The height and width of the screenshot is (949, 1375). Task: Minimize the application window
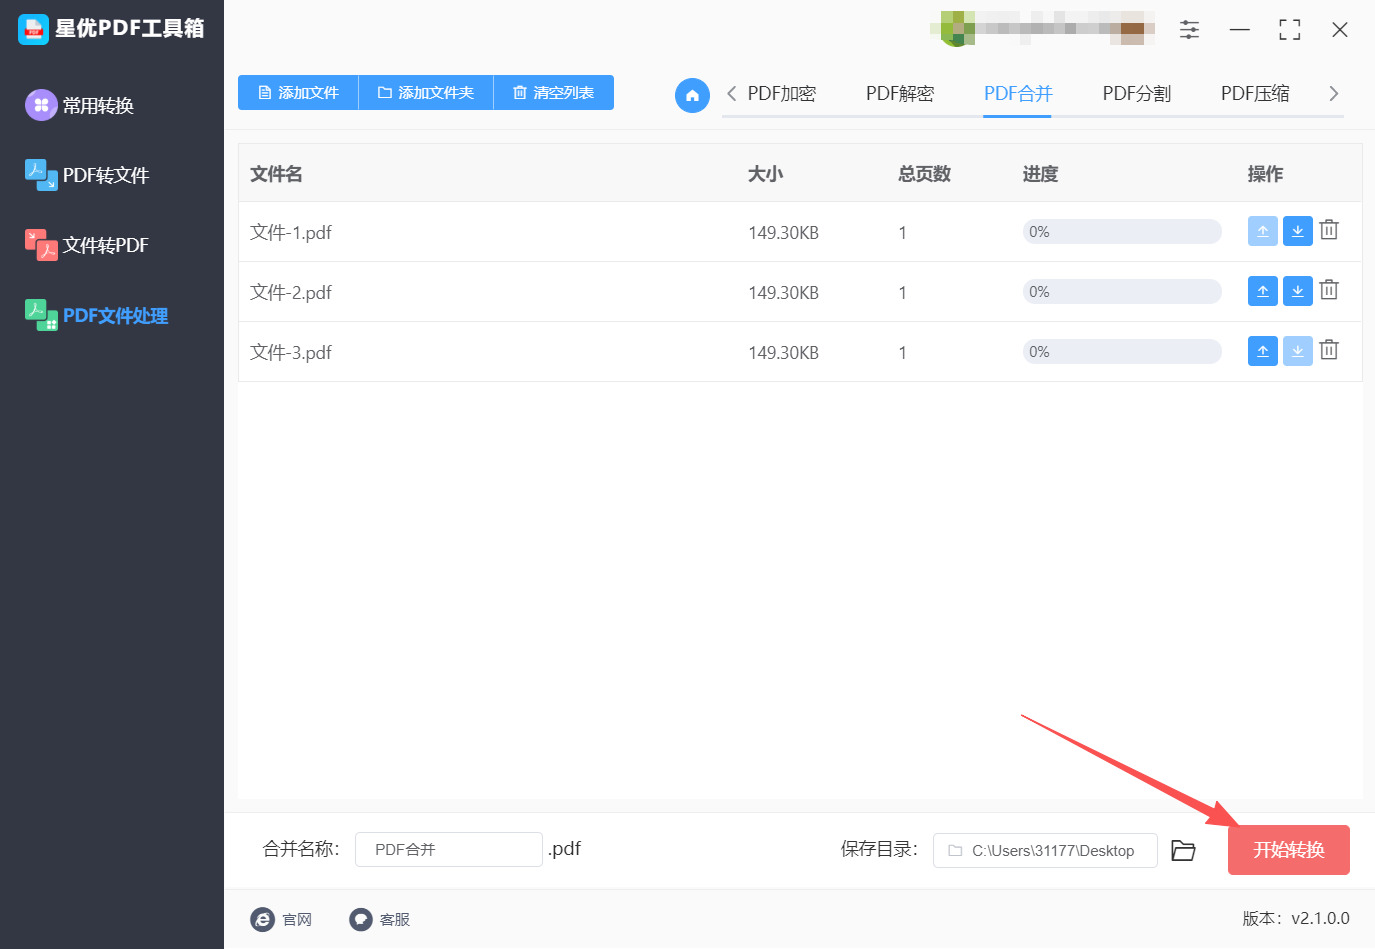tap(1240, 30)
